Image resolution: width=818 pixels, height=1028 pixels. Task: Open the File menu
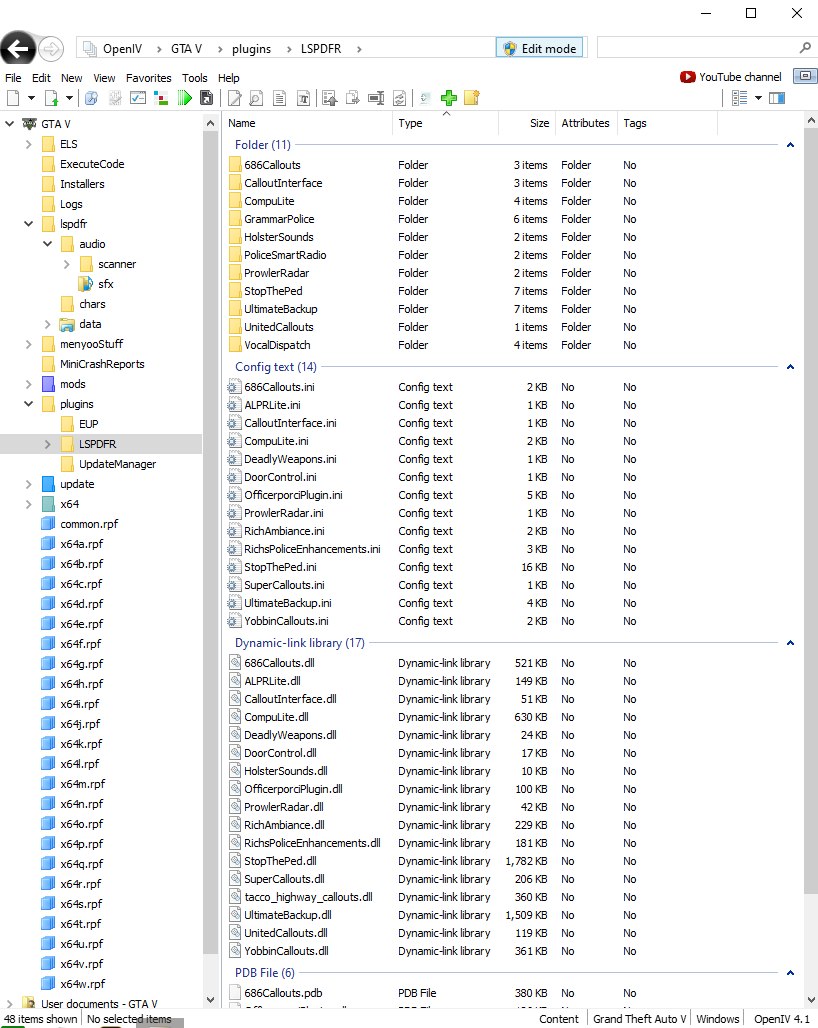click(13, 78)
